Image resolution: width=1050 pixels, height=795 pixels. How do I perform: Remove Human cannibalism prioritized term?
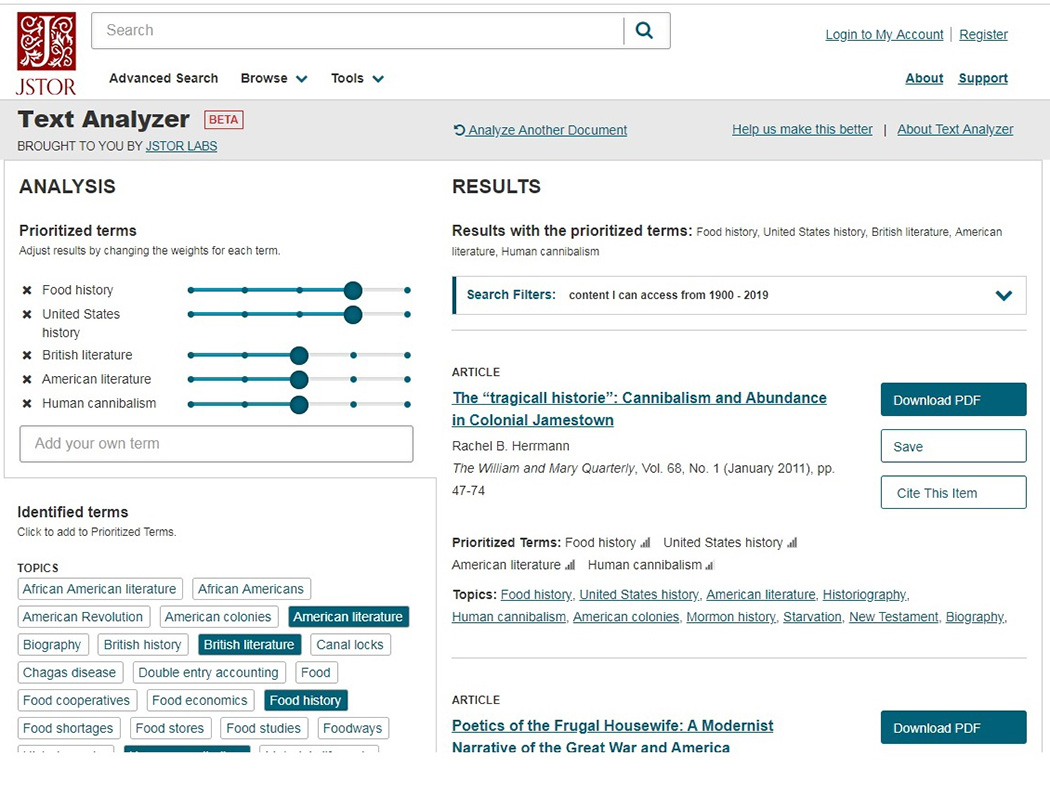coord(27,403)
